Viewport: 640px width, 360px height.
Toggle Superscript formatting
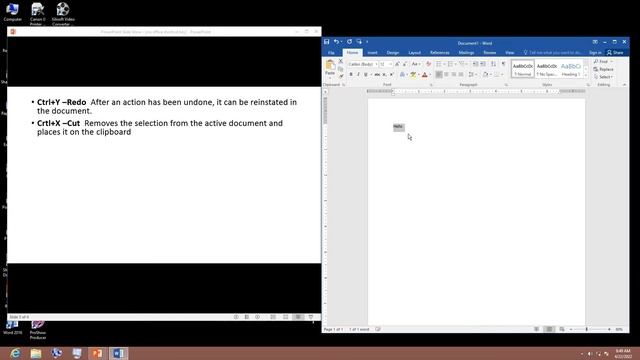[x=391, y=75]
